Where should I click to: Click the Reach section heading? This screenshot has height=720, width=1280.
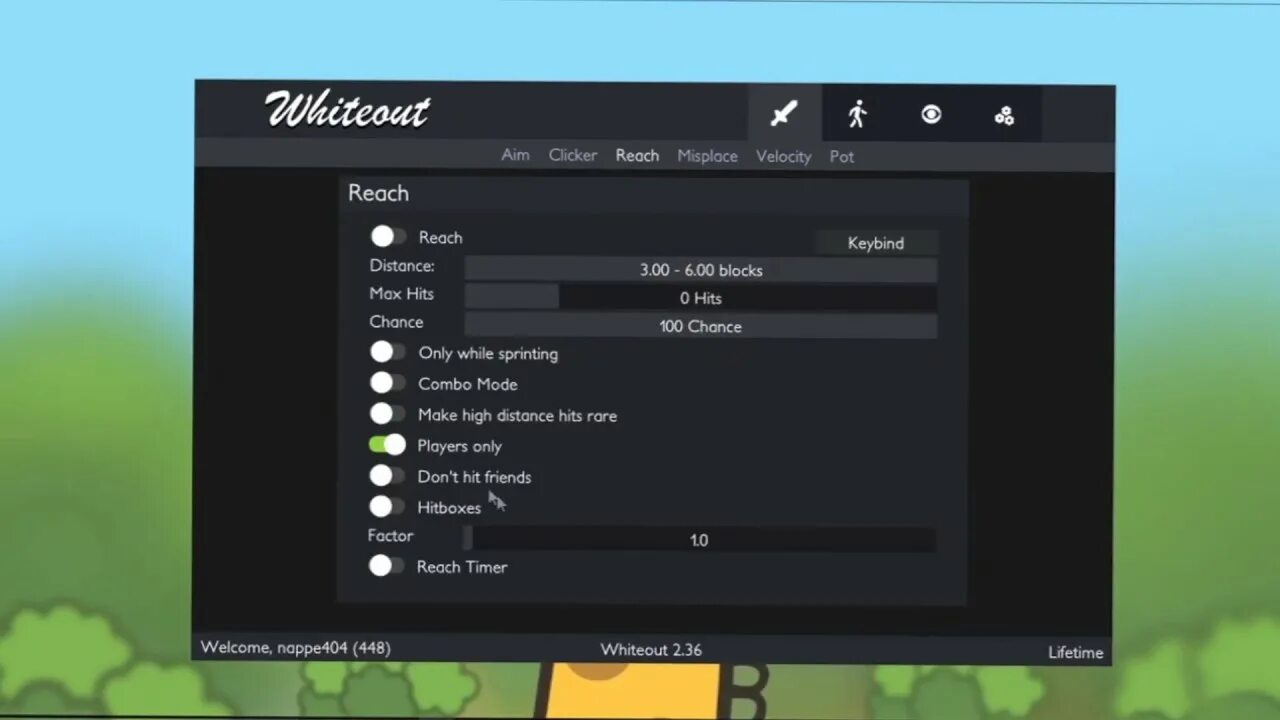(378, 193)
